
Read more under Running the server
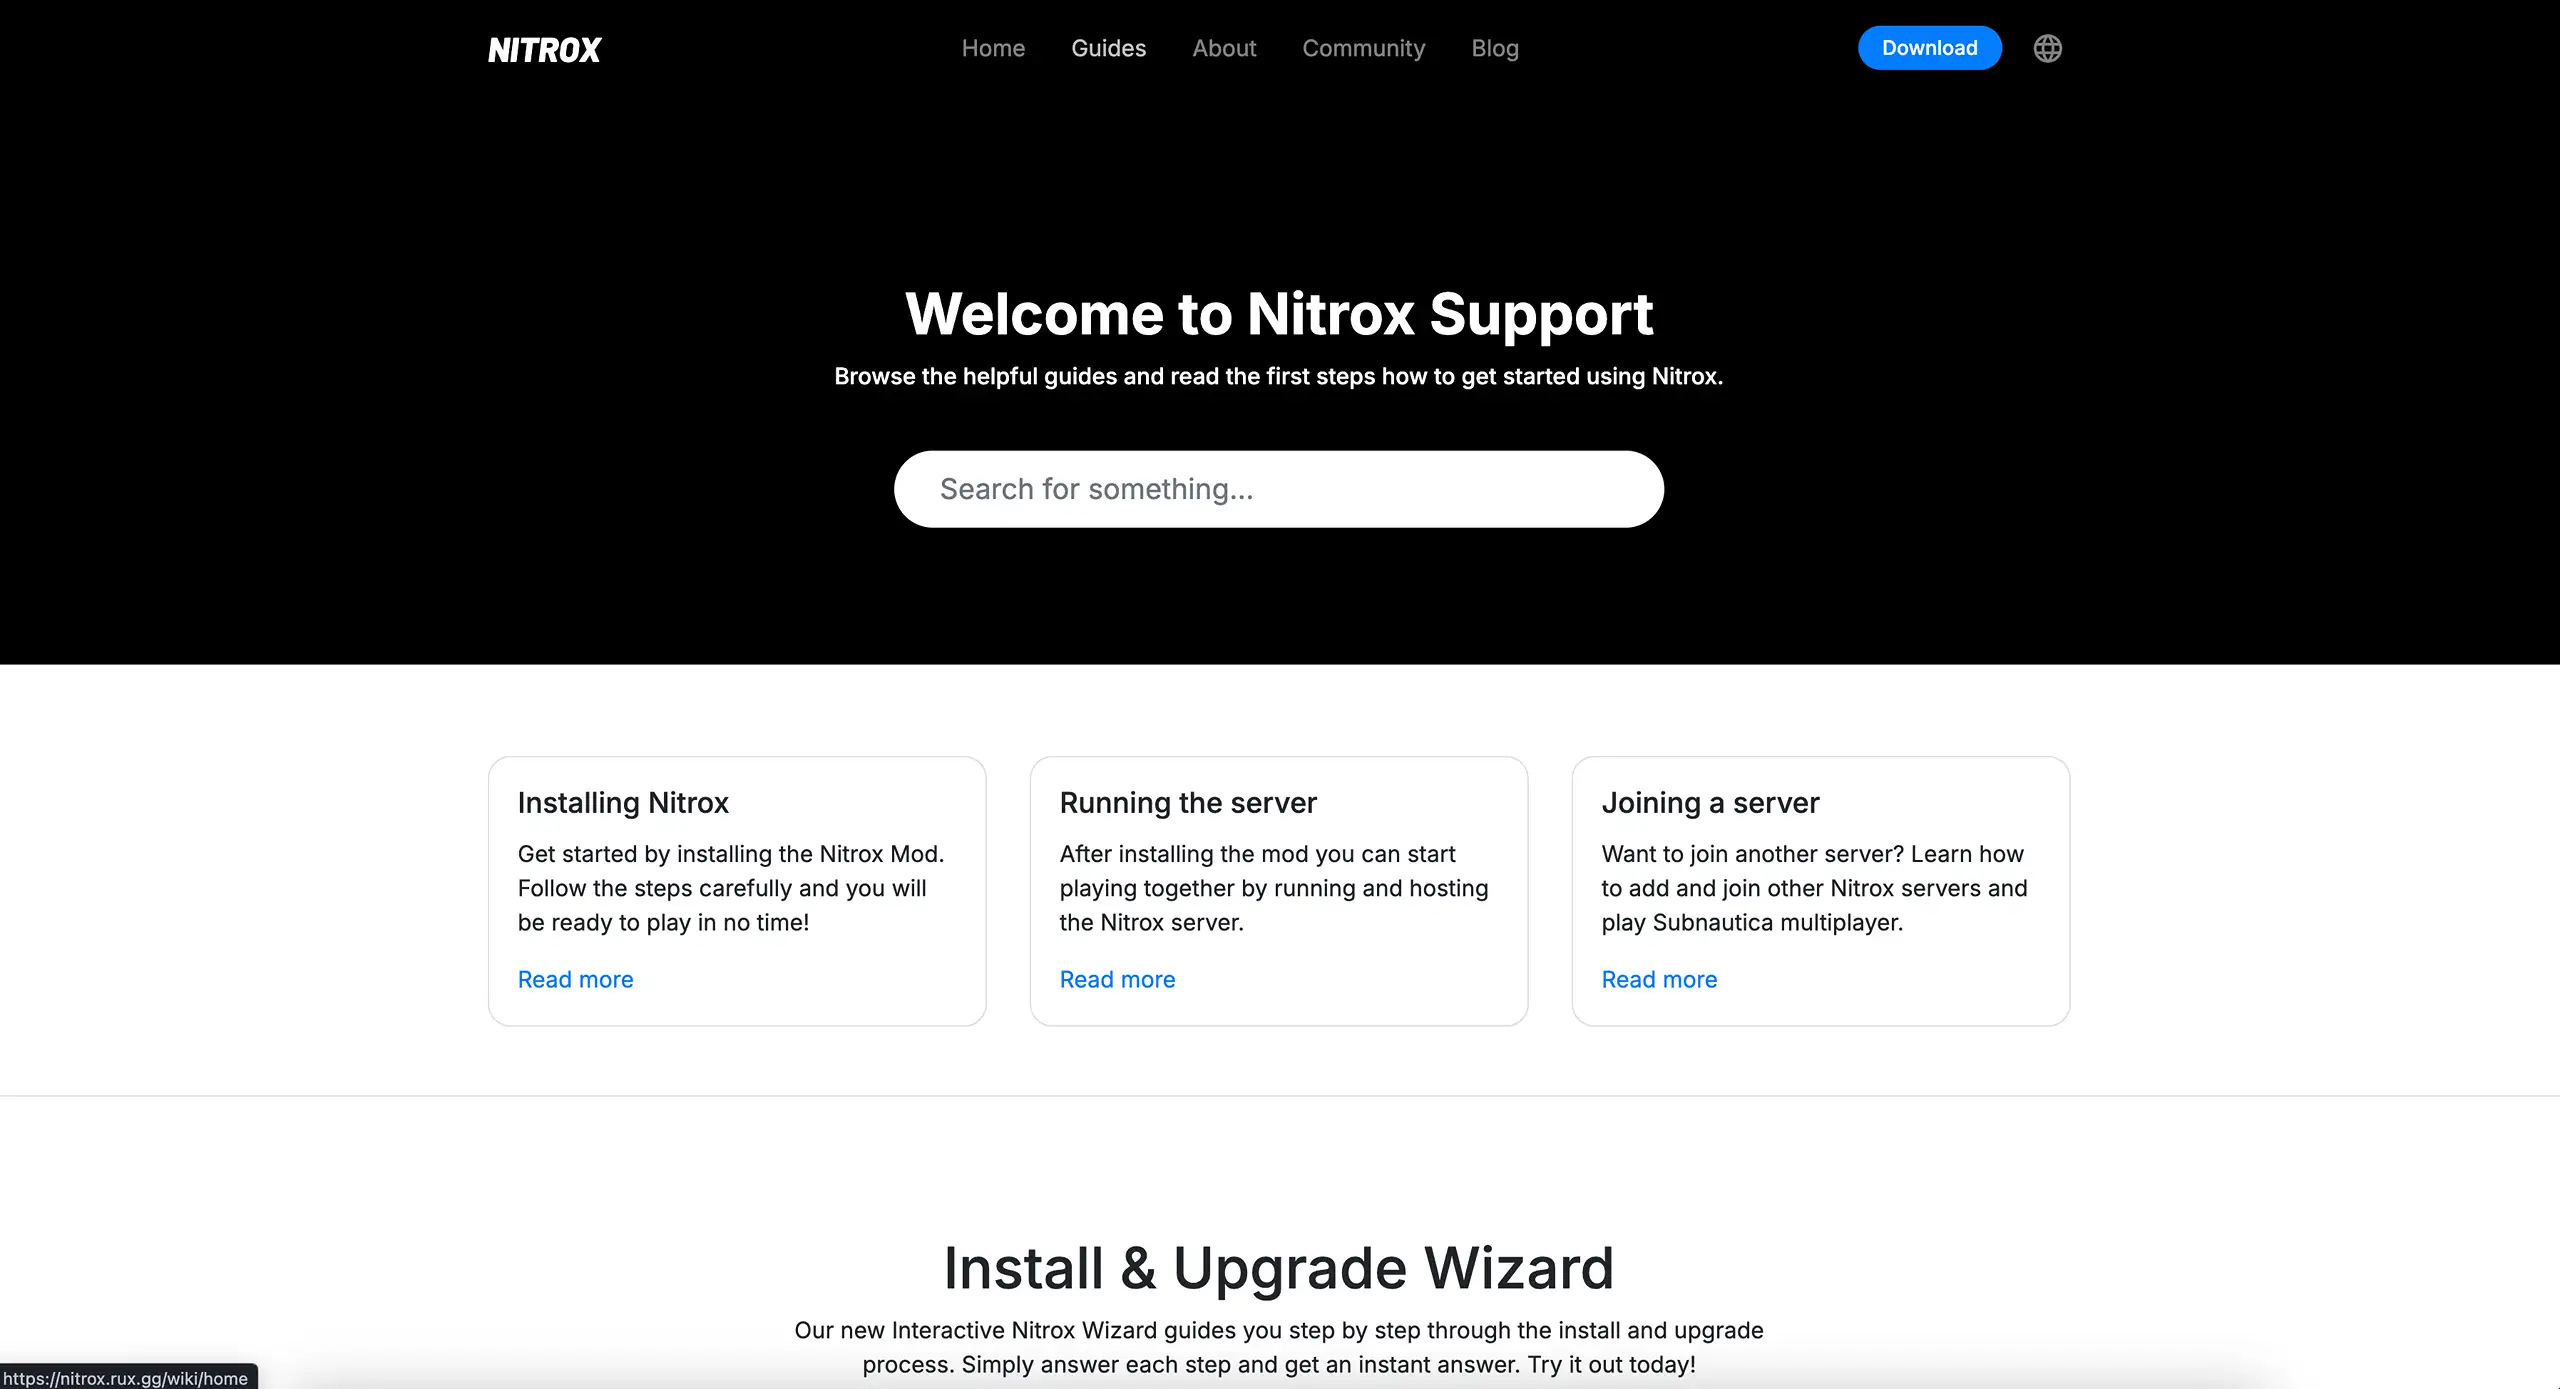coord(1118,980)
